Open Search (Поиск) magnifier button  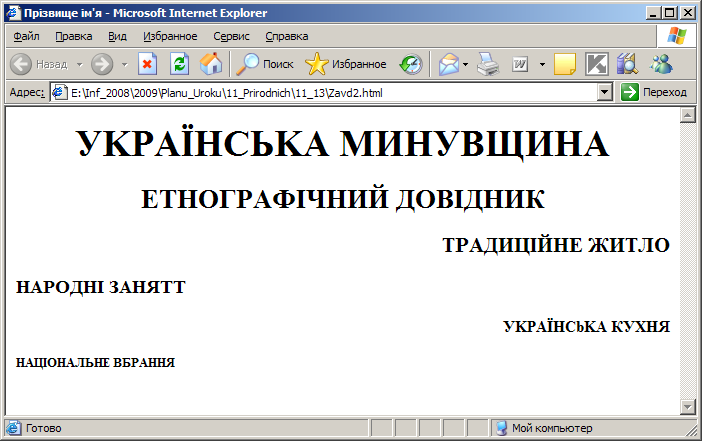point(265,64)
